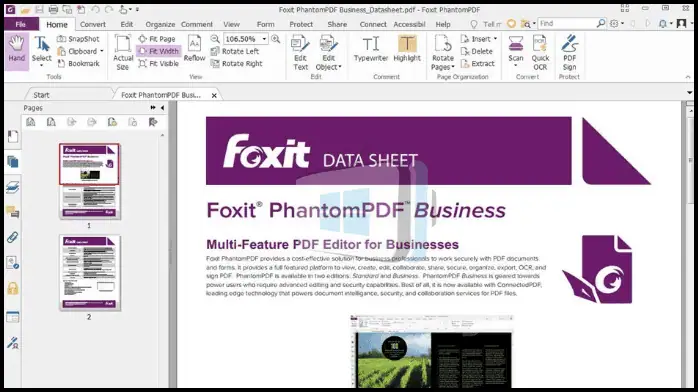Rotate the view left
Image resolution: width=698 pixels, height=392 pixels.
(235, 51)
